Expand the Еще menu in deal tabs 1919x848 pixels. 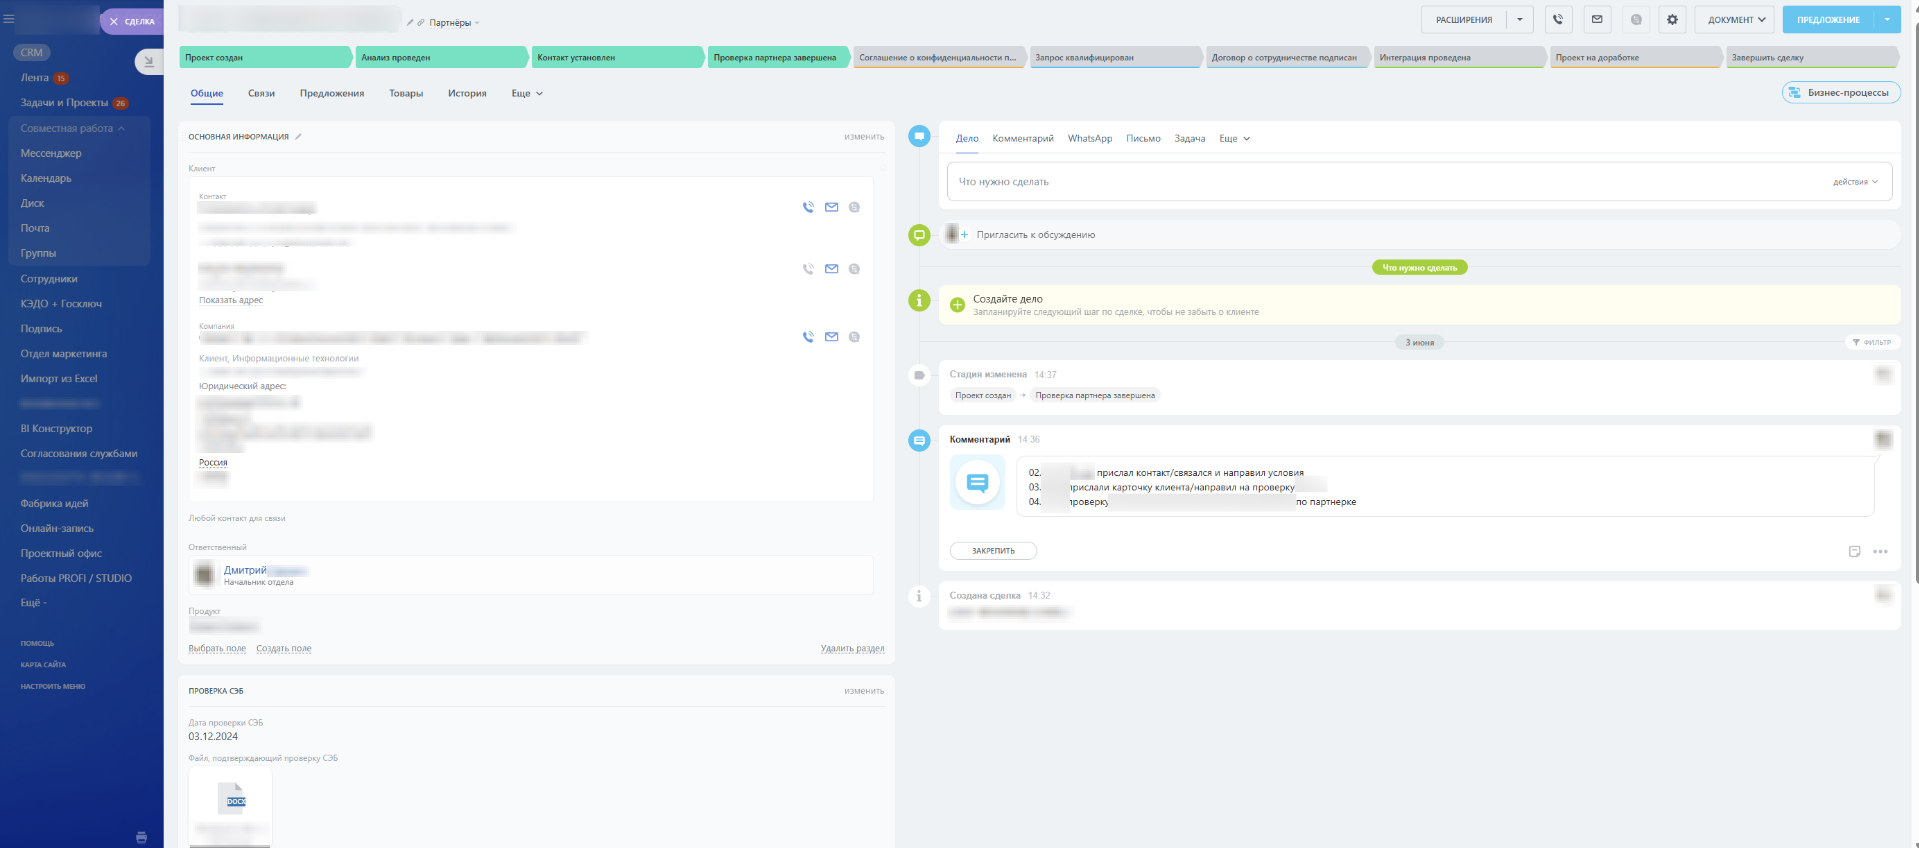pyautogui.click(x=527, y=93)
